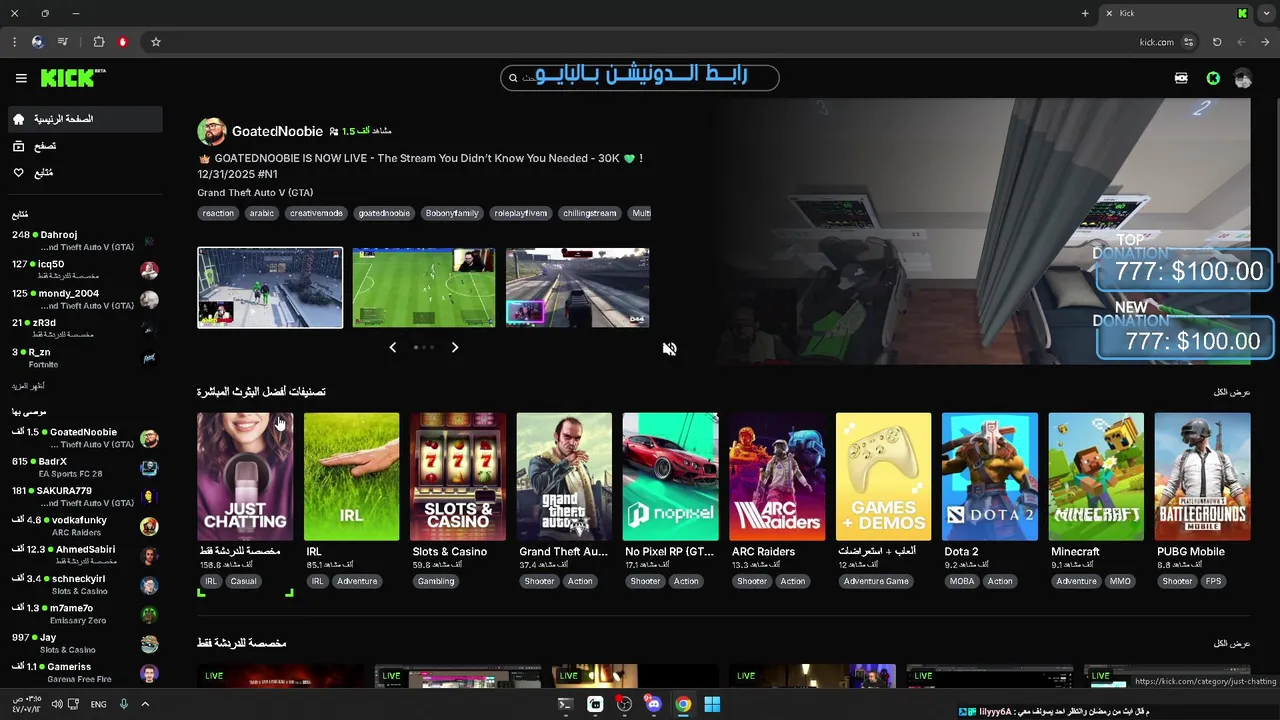Screen dimensions: 1280x720
Task: Open BadrX recommended channel
Action: (x=85, y=468)
